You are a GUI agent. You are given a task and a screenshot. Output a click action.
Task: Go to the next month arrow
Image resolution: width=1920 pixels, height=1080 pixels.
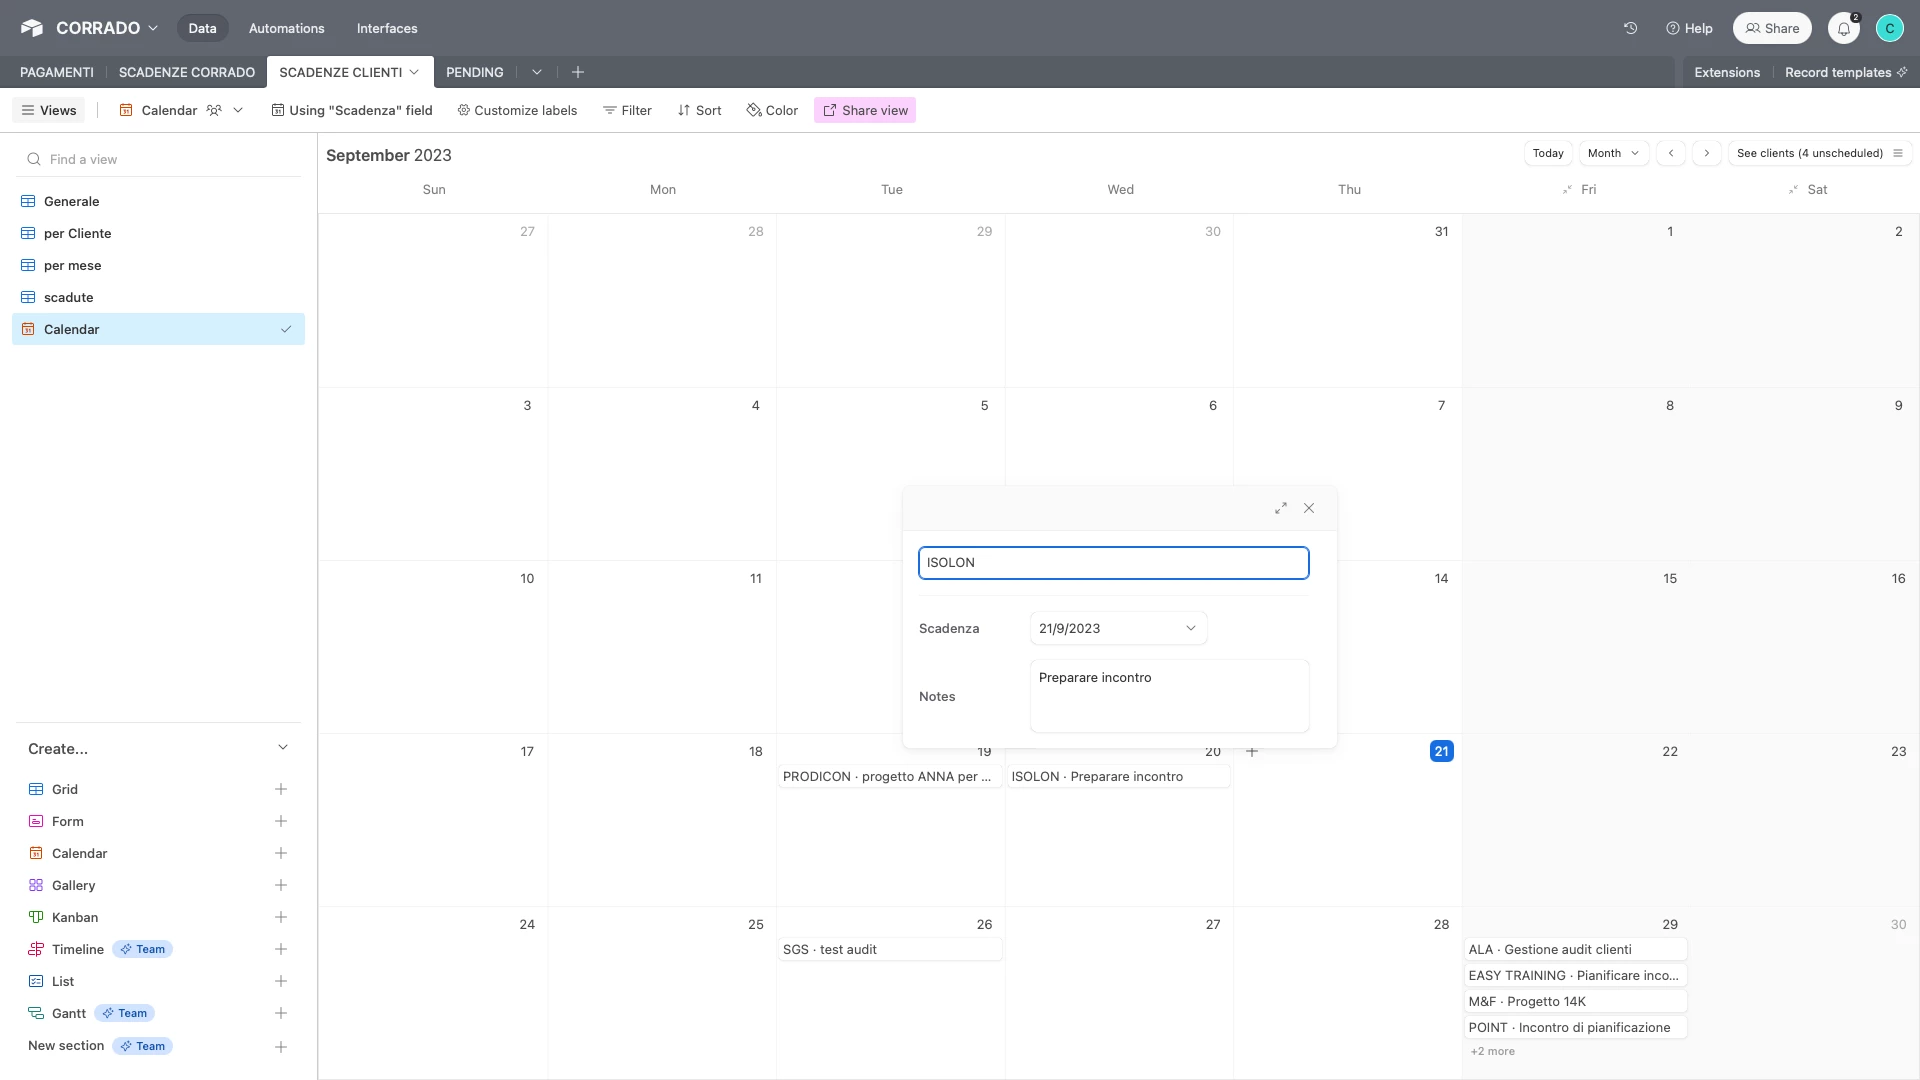[x=1707, y=153]
